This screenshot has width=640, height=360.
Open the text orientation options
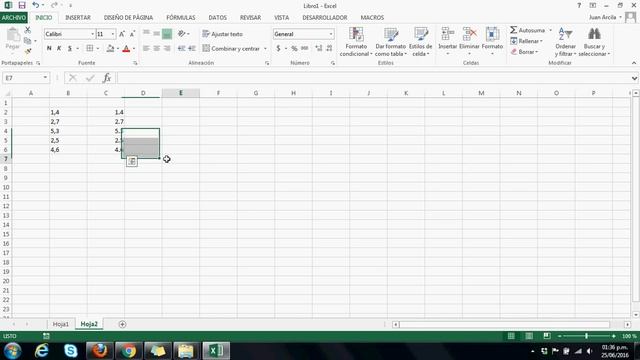(x=183, y=34)
